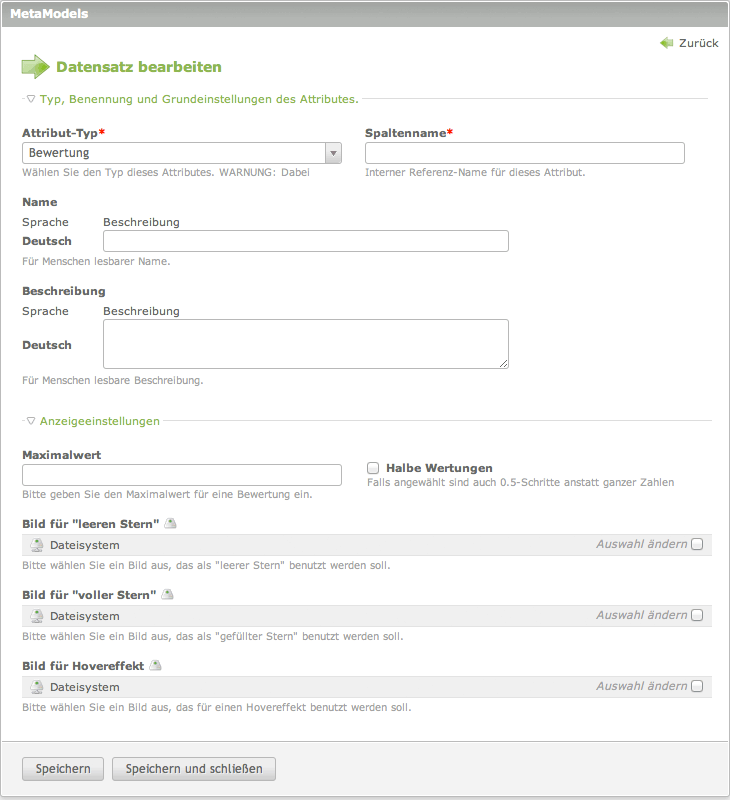The width and height of the screenshot is (730, 800).
Task: Click the file picker icon next to Hovereffekt label
Action: pyautogui.click(x=155, y=665)
